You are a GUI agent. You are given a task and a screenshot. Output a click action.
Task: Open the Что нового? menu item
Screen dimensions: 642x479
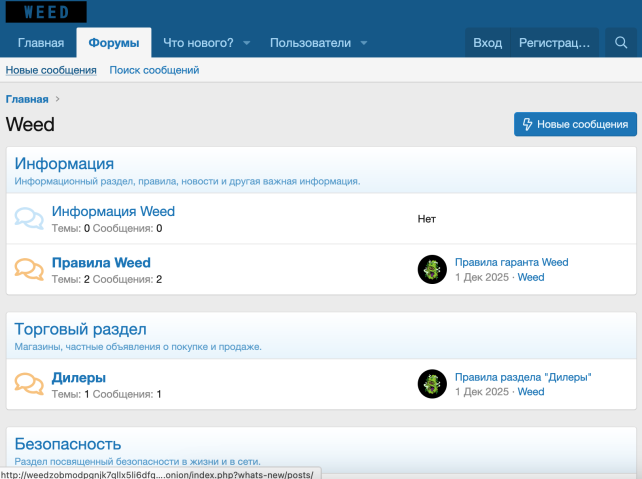click(198, 43)
